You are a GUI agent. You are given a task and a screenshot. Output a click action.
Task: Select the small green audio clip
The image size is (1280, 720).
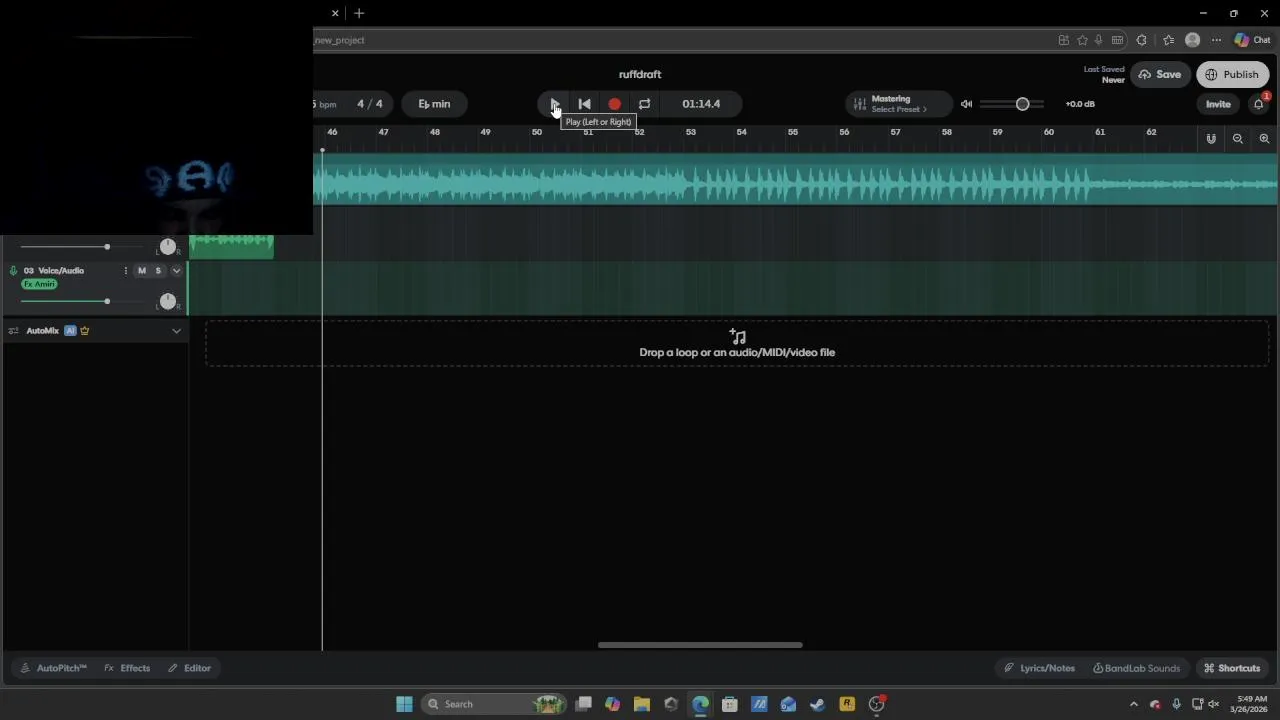pyautogui.click(x=232, y=246)
